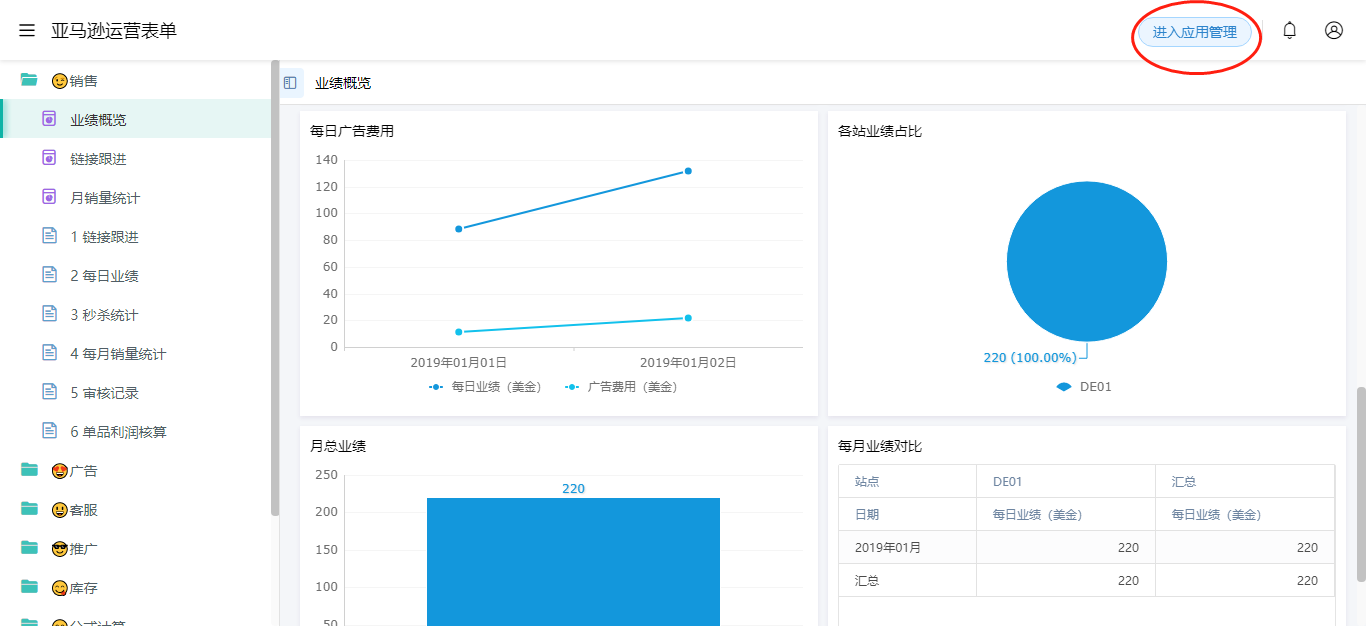
Task: Click the 每月业绩对比 table title
Action: pos(880,446)
